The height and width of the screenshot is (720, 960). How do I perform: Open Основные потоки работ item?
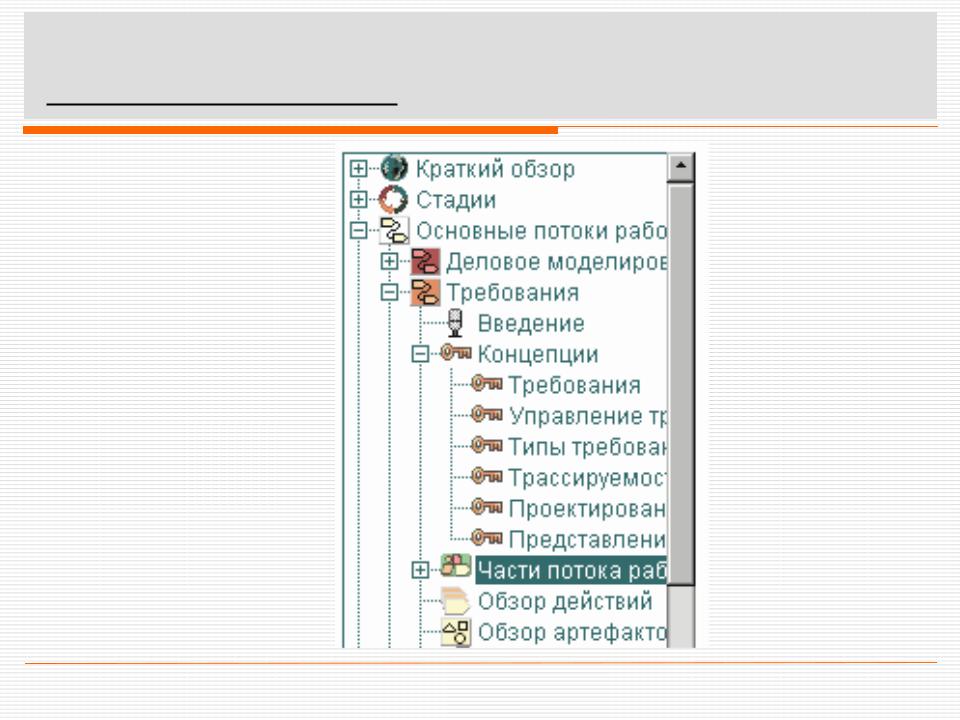pyautogui.click(x=541, y=231)
